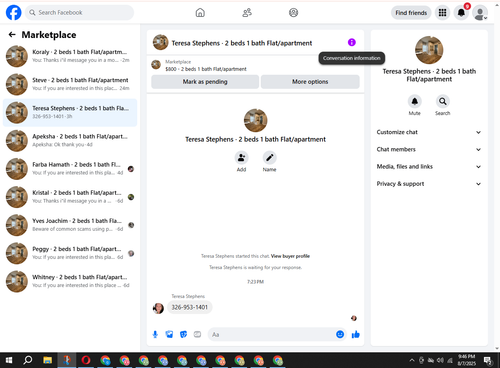Choose a sticker icon
The width and height of the screenshot is (500, 368).
(x=183, y=334)
